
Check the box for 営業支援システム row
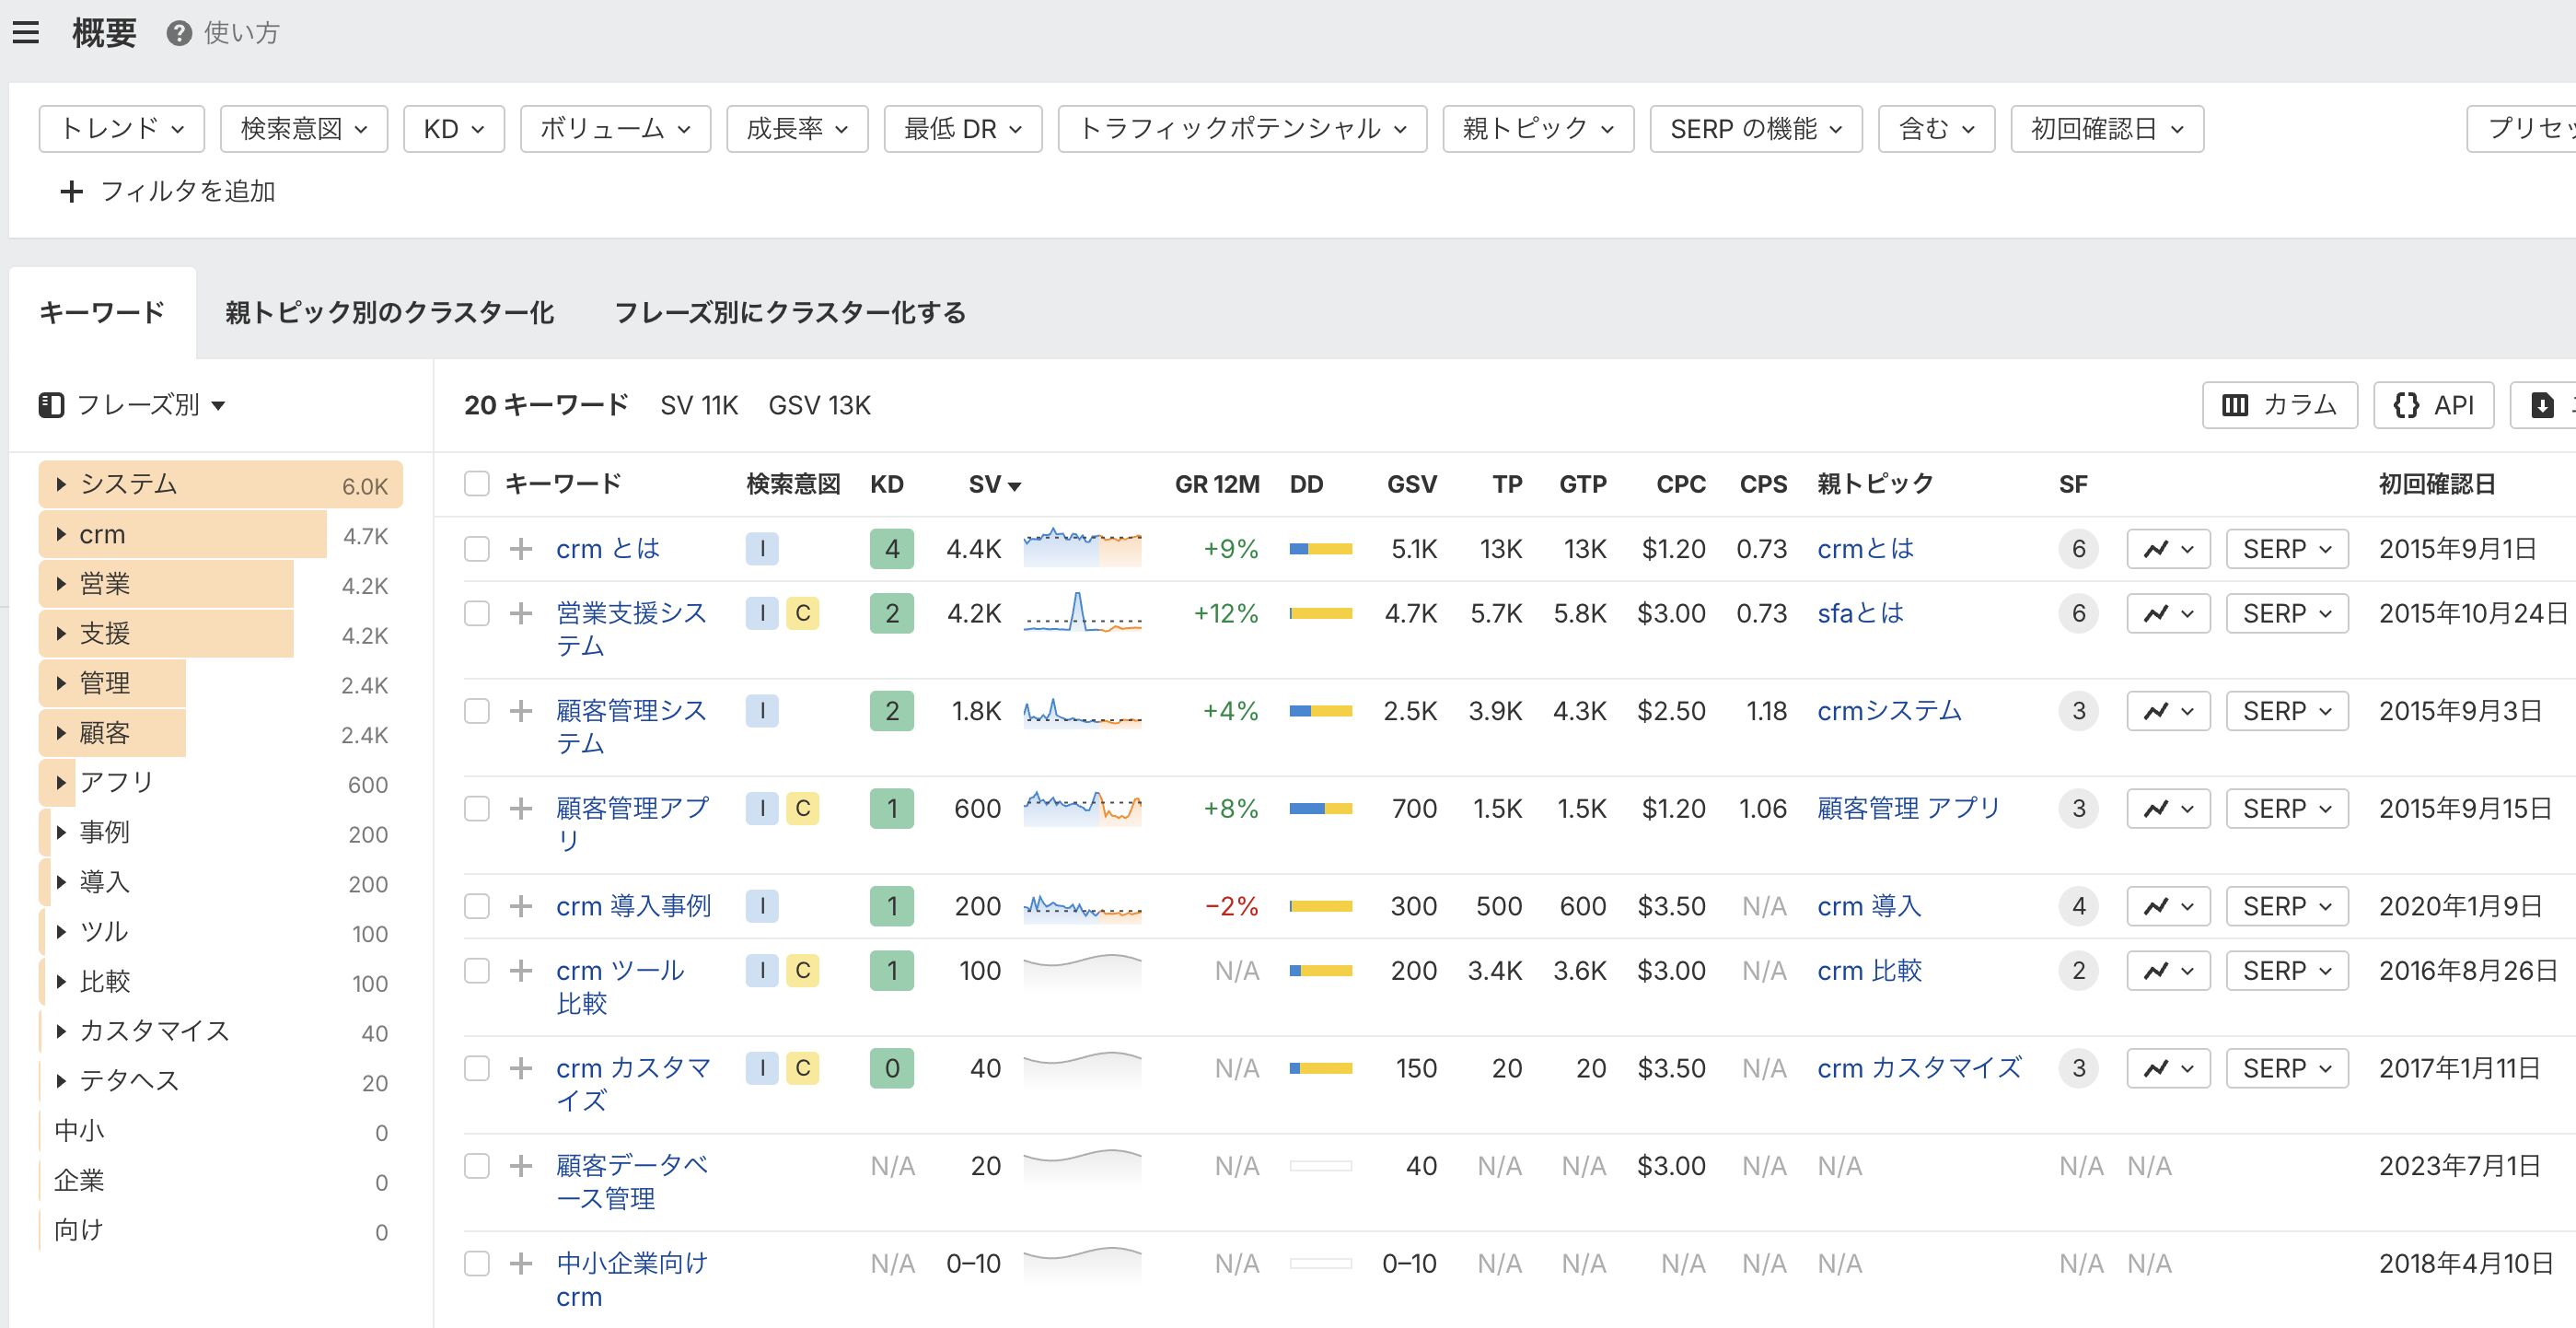[x=477, y=613]
